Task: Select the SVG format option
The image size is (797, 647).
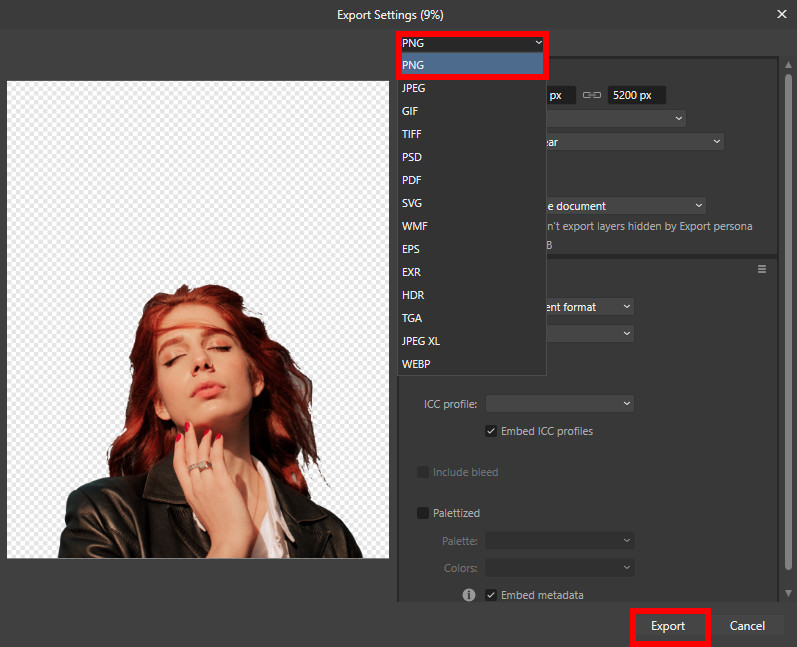Action: [x=411, y=203]
